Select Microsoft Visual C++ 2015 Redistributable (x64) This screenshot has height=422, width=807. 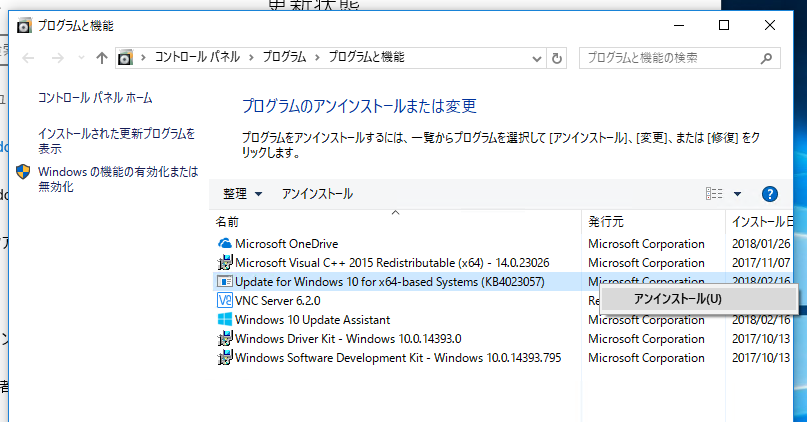[x=392, y=263]
